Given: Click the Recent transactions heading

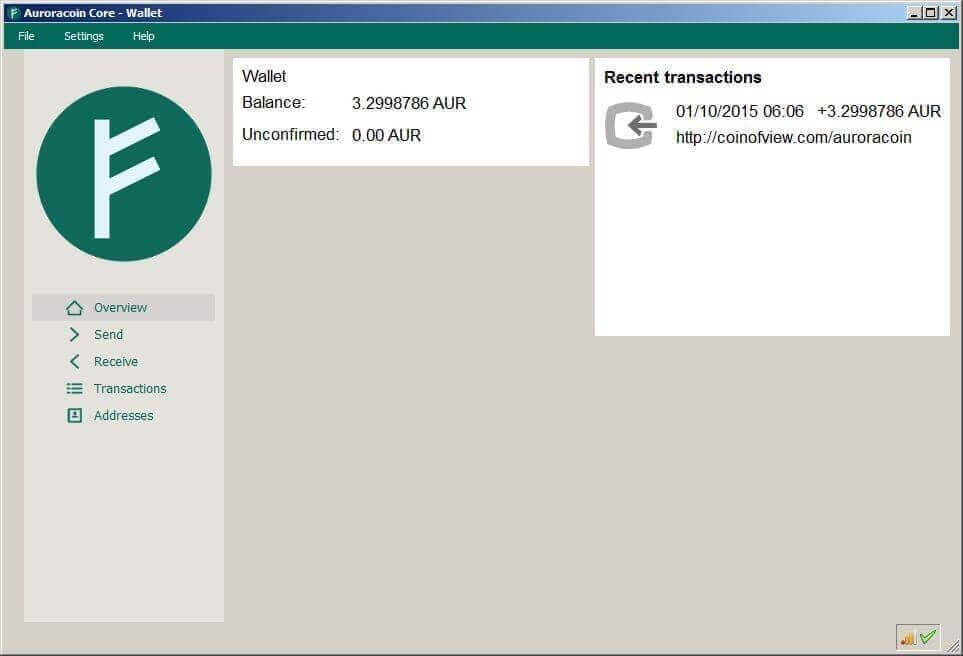Looking at the screenshot, I should [x=682, y=77].
